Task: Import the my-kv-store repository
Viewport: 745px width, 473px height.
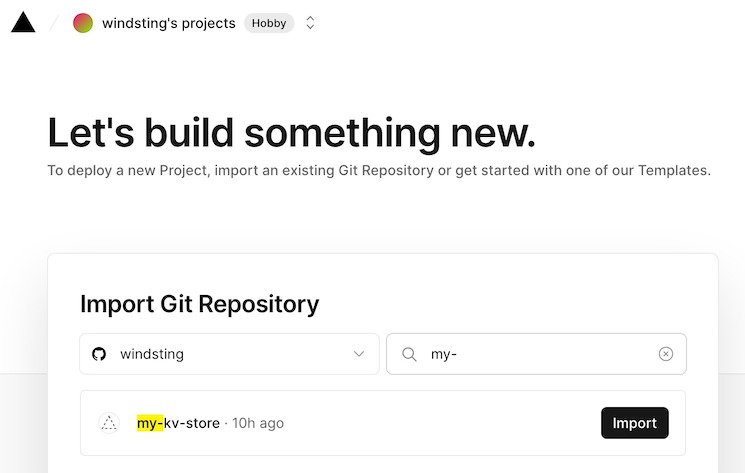Action: 634,423
